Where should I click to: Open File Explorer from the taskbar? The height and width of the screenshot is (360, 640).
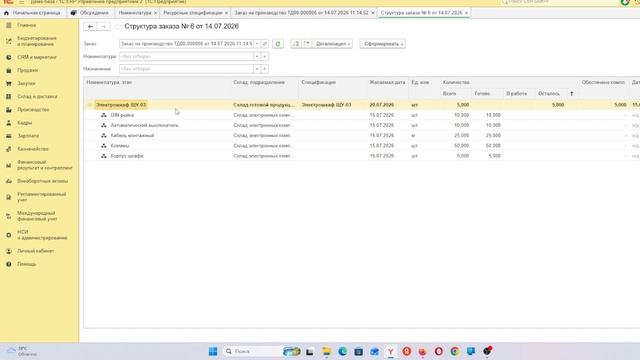point(326,351)
